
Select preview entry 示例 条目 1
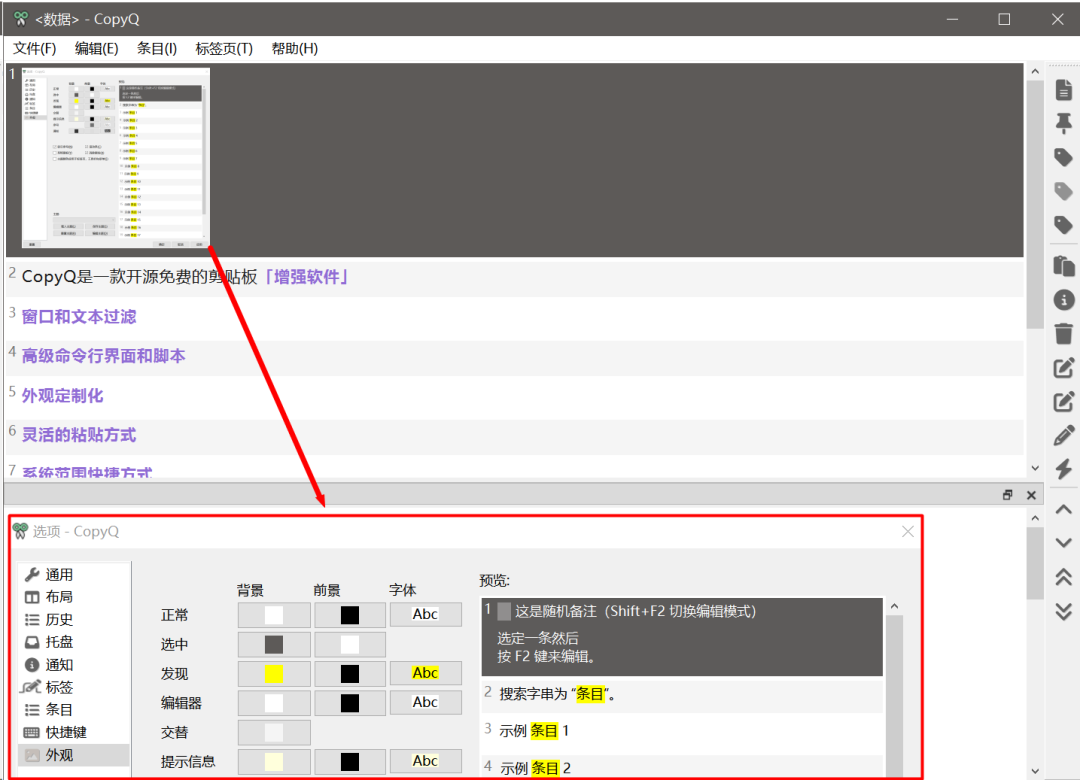pyautogui.click(x=682, y=730)
